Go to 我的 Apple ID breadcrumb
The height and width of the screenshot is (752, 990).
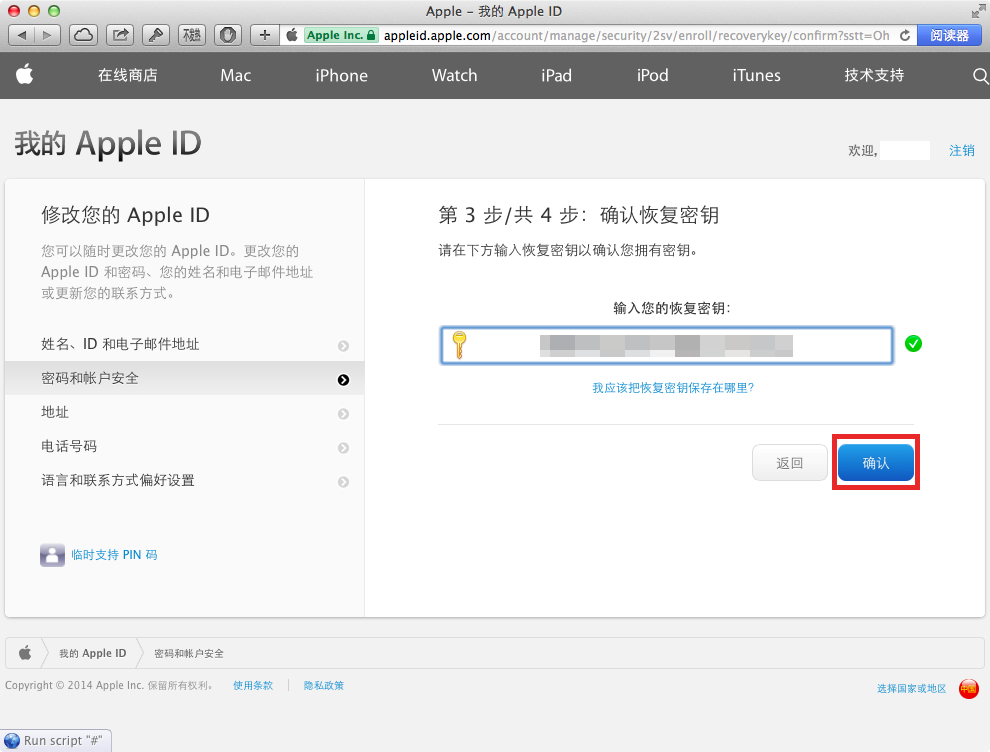(x=93, y=654)
